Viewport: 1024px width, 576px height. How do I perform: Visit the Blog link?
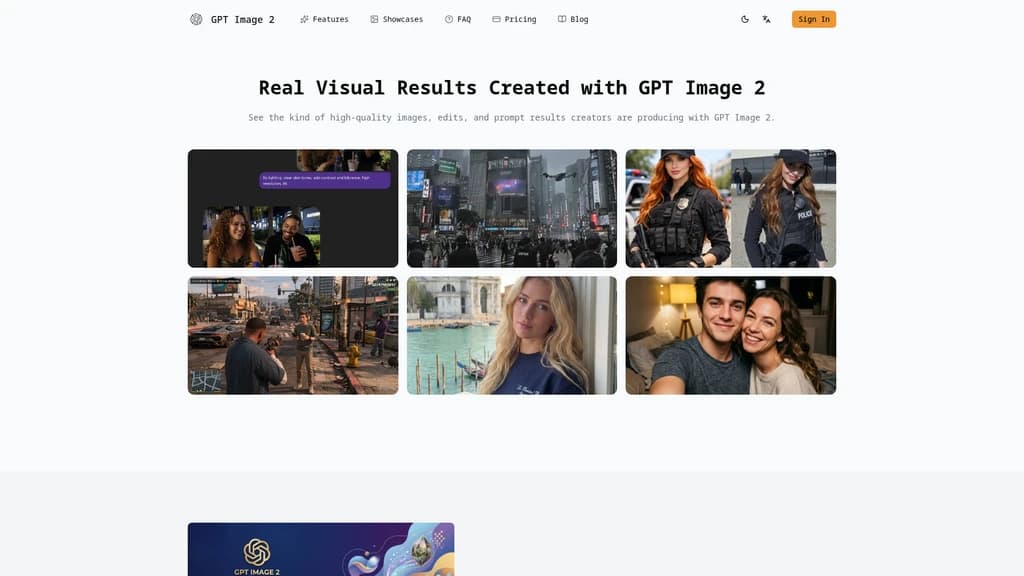pos(573,20)
